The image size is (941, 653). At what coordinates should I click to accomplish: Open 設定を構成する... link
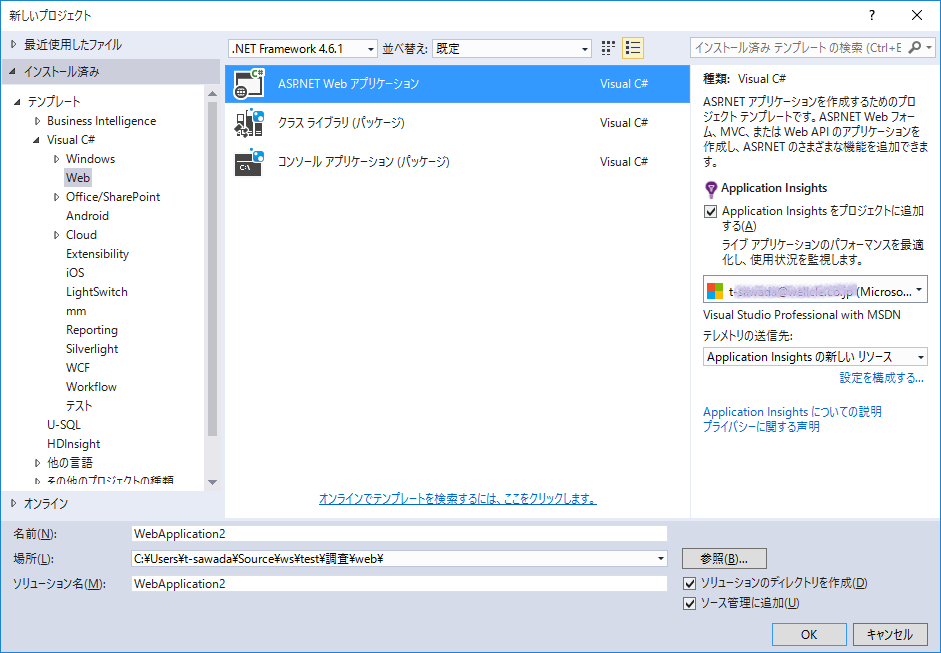point(881,378)
